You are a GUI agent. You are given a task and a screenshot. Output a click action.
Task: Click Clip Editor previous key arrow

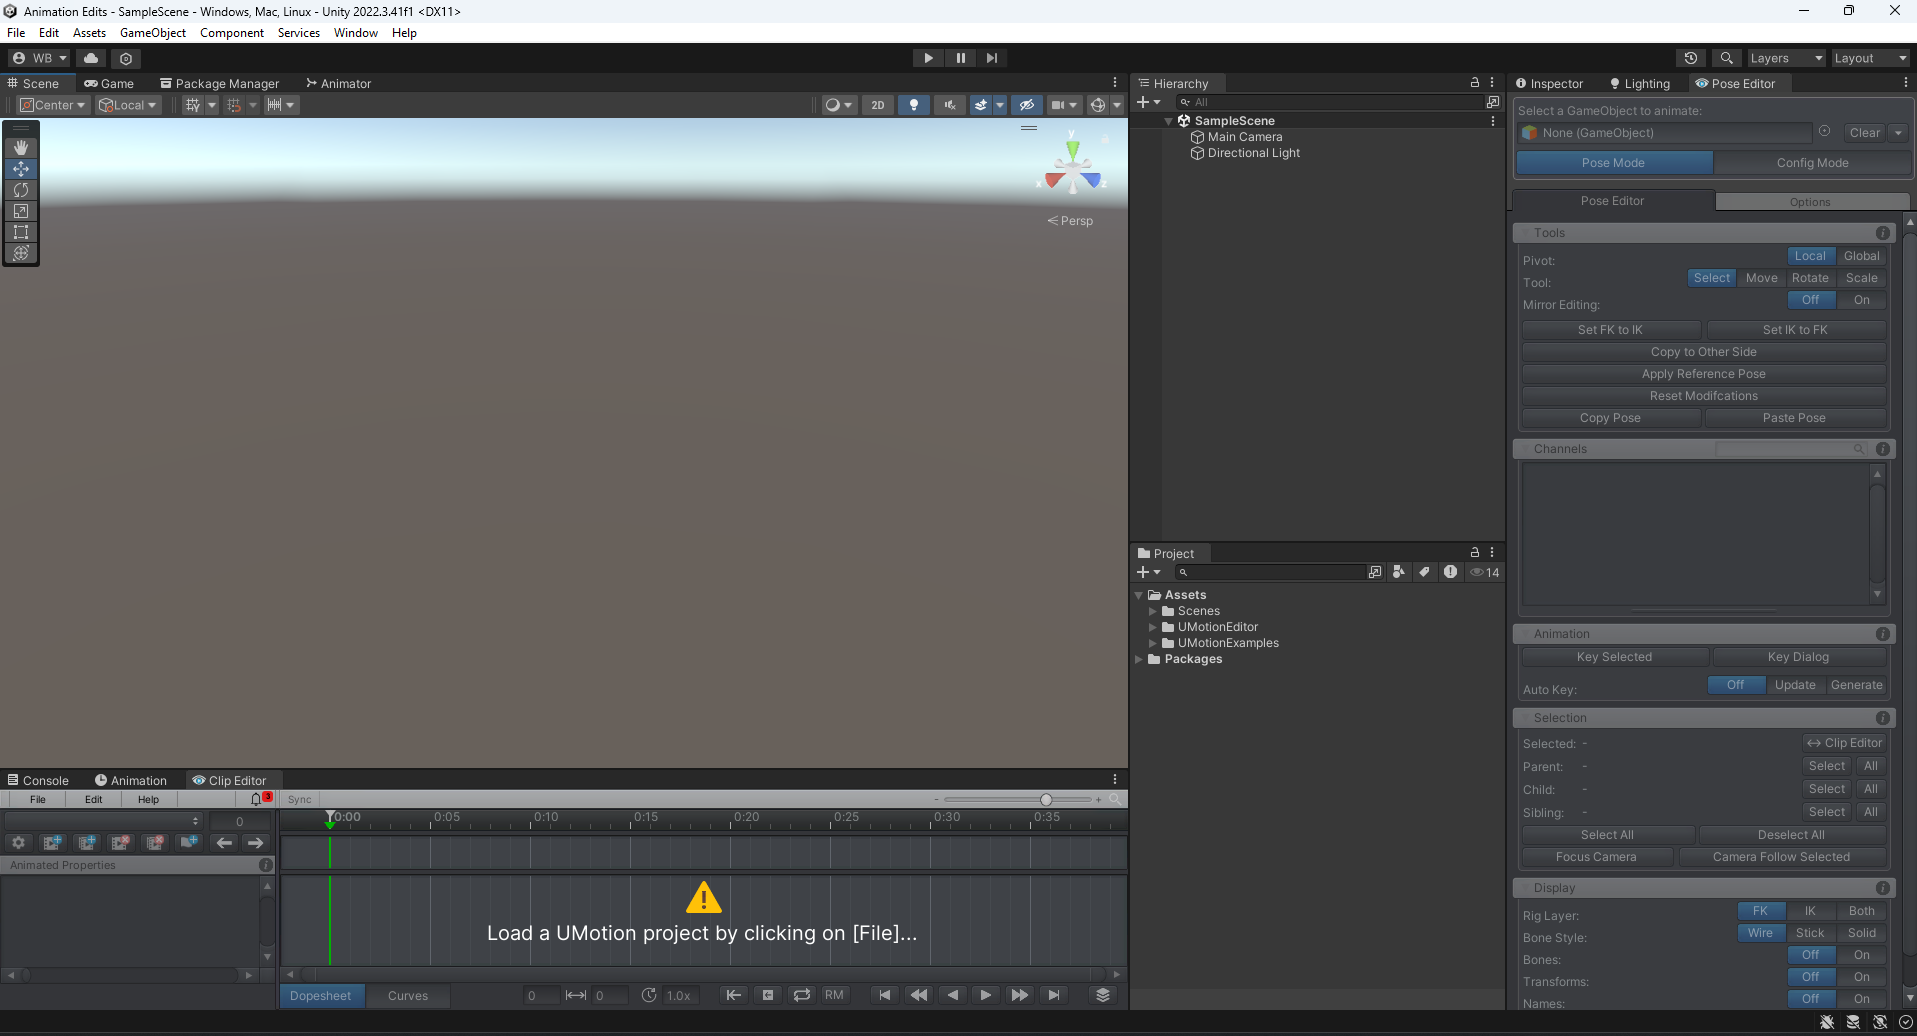[x=225, y=843]
